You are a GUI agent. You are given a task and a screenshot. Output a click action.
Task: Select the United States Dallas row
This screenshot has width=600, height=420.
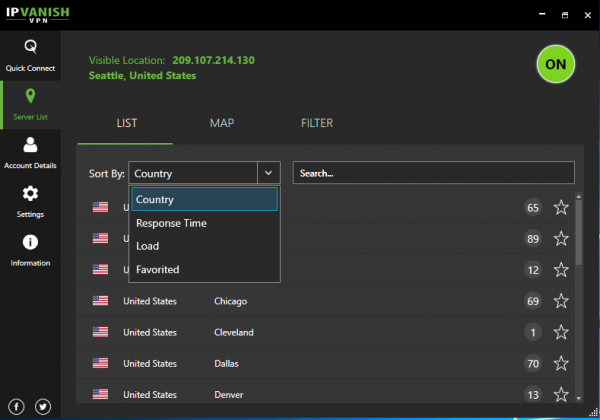(325, 363)
